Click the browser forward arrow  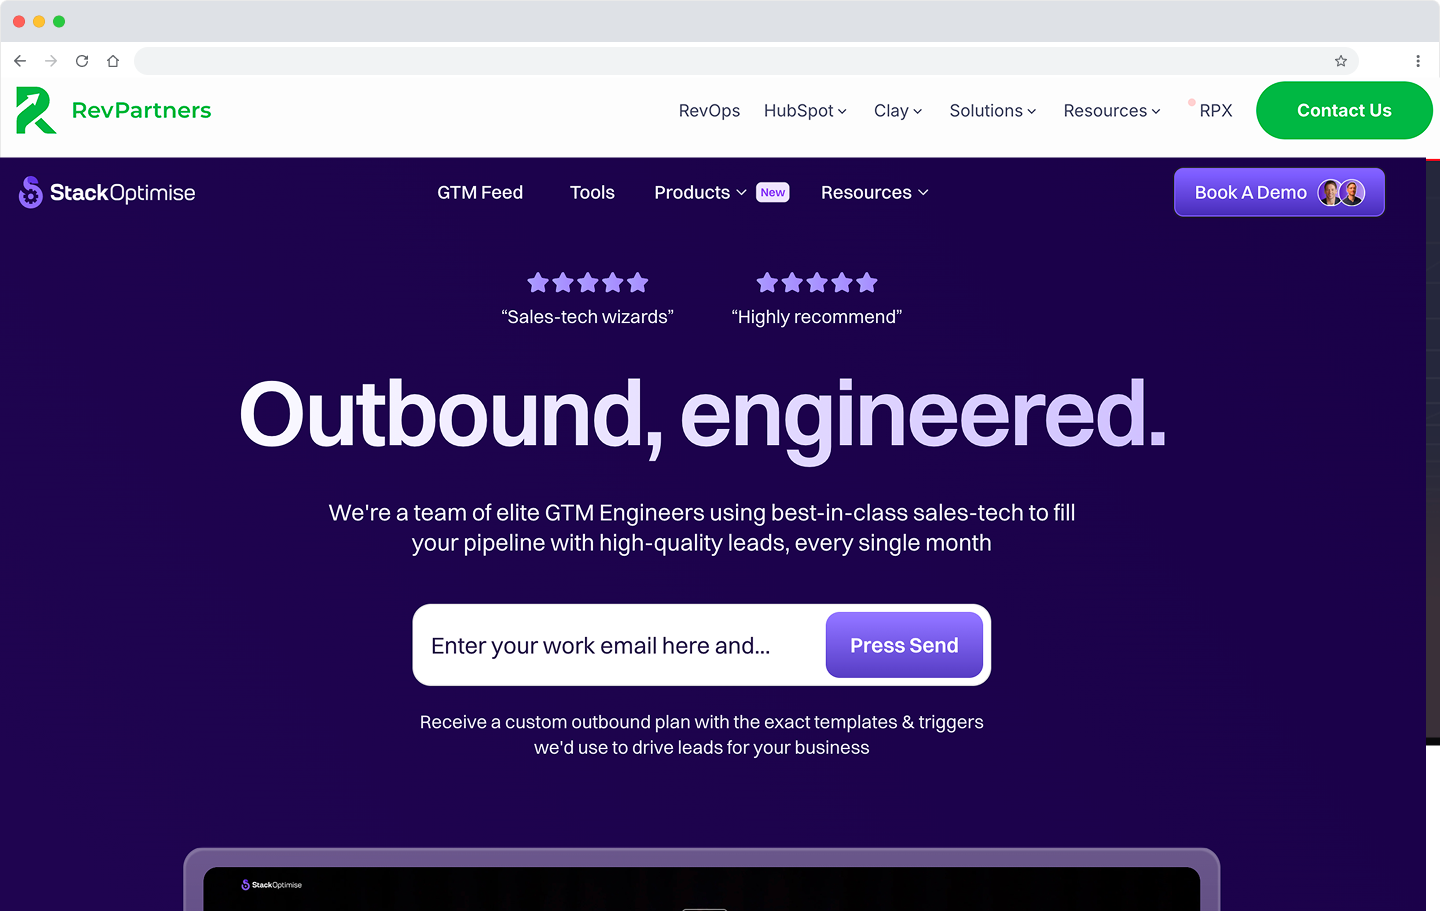(51, 61)
